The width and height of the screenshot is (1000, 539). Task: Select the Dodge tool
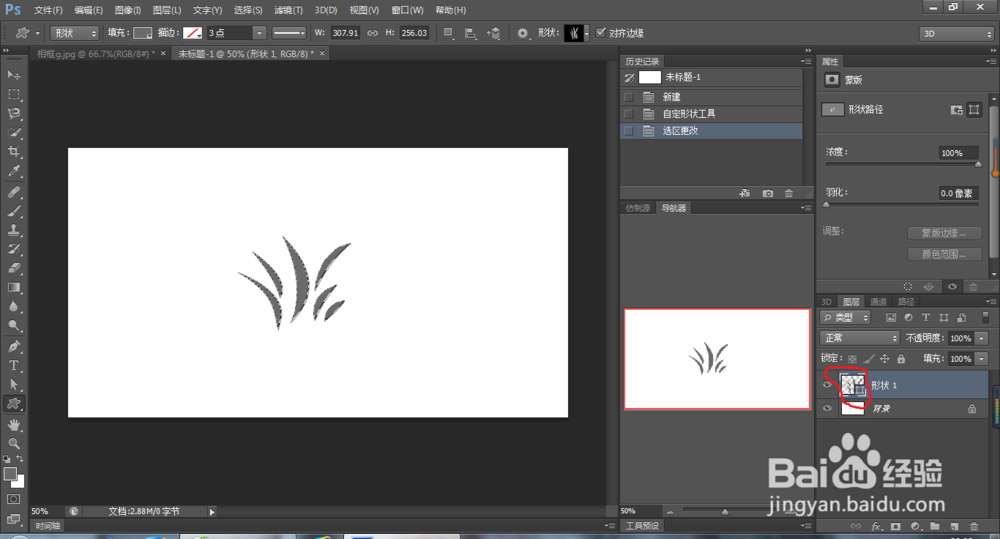[x=13, y=326]
